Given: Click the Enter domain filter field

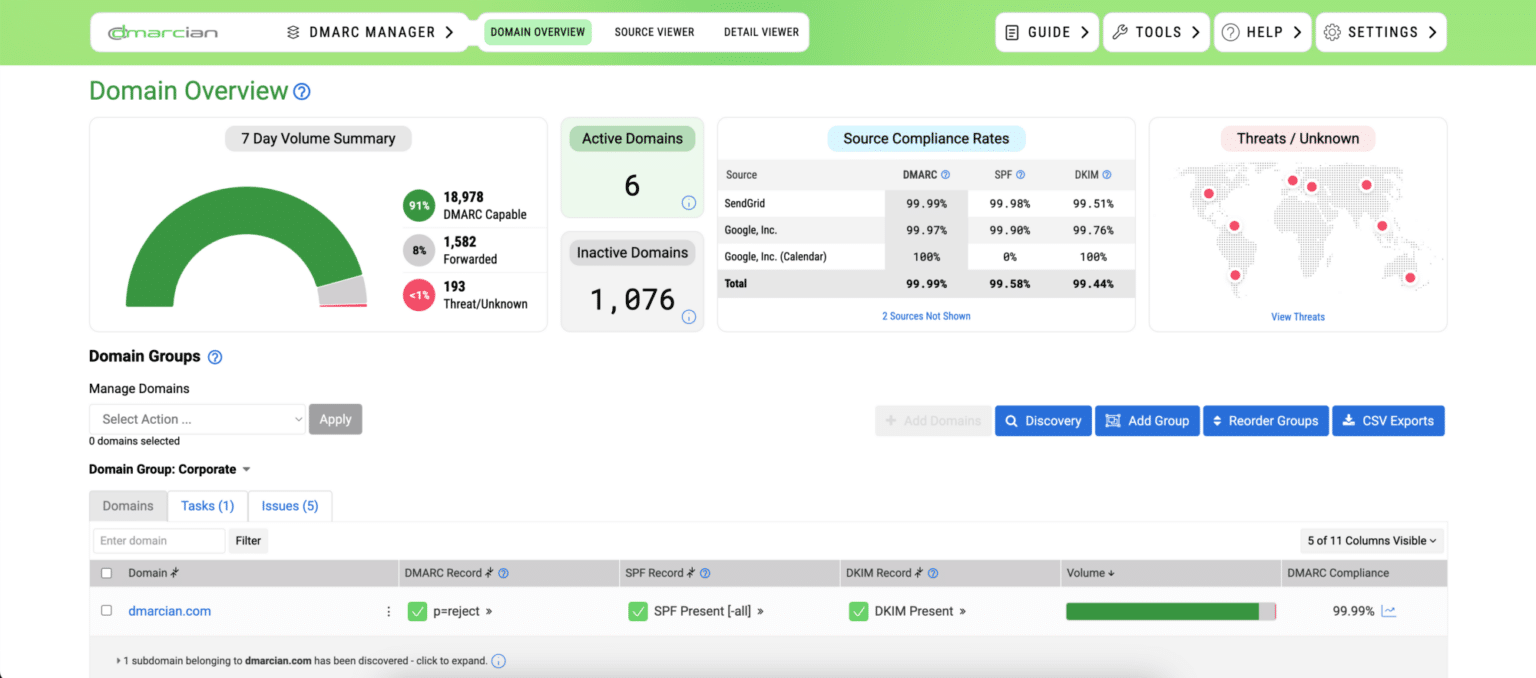Looking at the screenshot, I should (159, 541).
